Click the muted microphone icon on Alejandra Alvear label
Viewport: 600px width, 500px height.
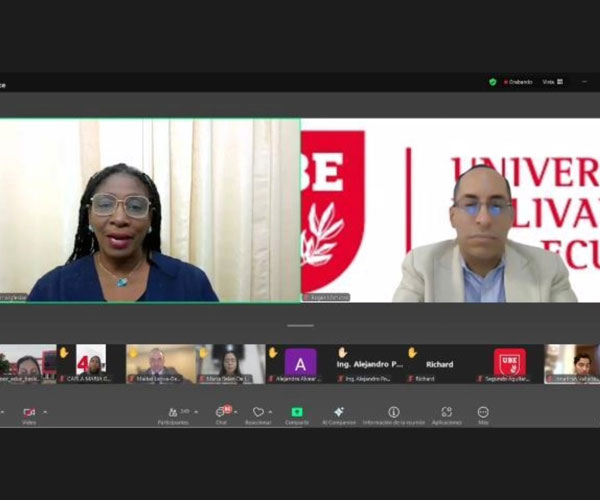tap(271, 379)
